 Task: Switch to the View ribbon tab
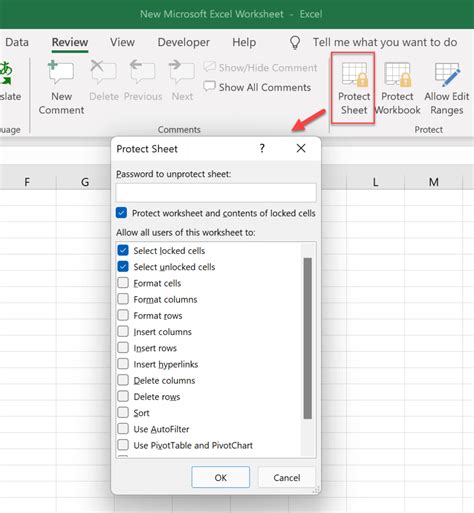coord(122,42)
